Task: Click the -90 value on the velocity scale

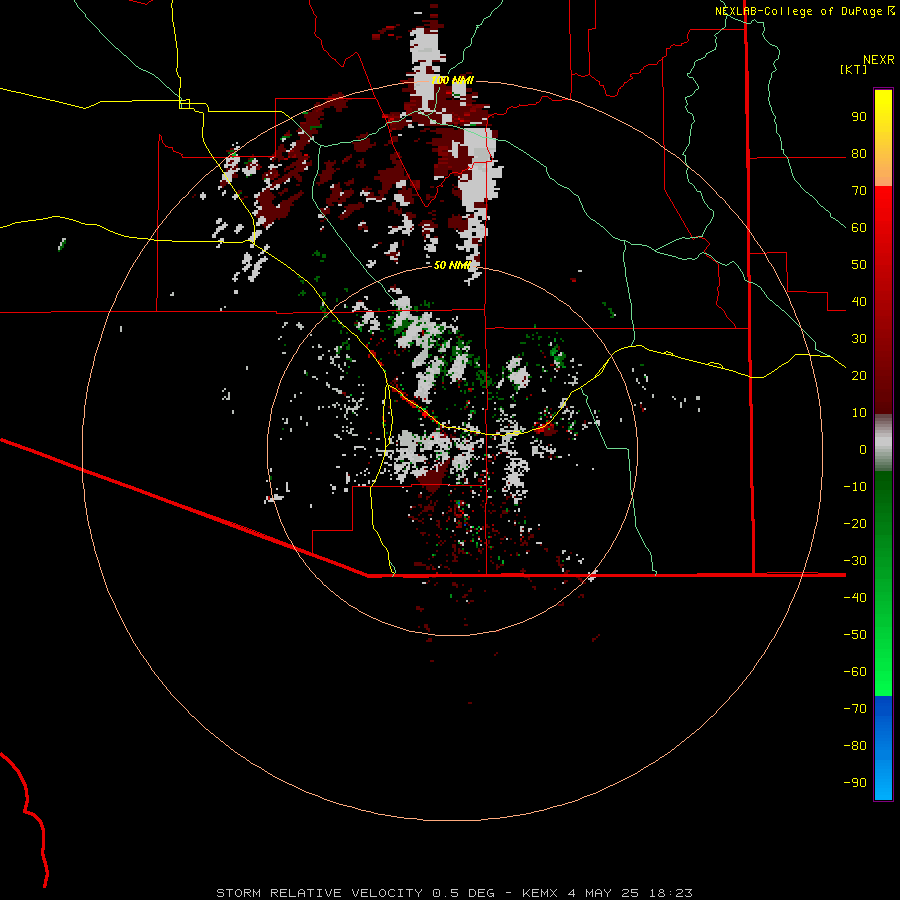Action: pos(855,783)
